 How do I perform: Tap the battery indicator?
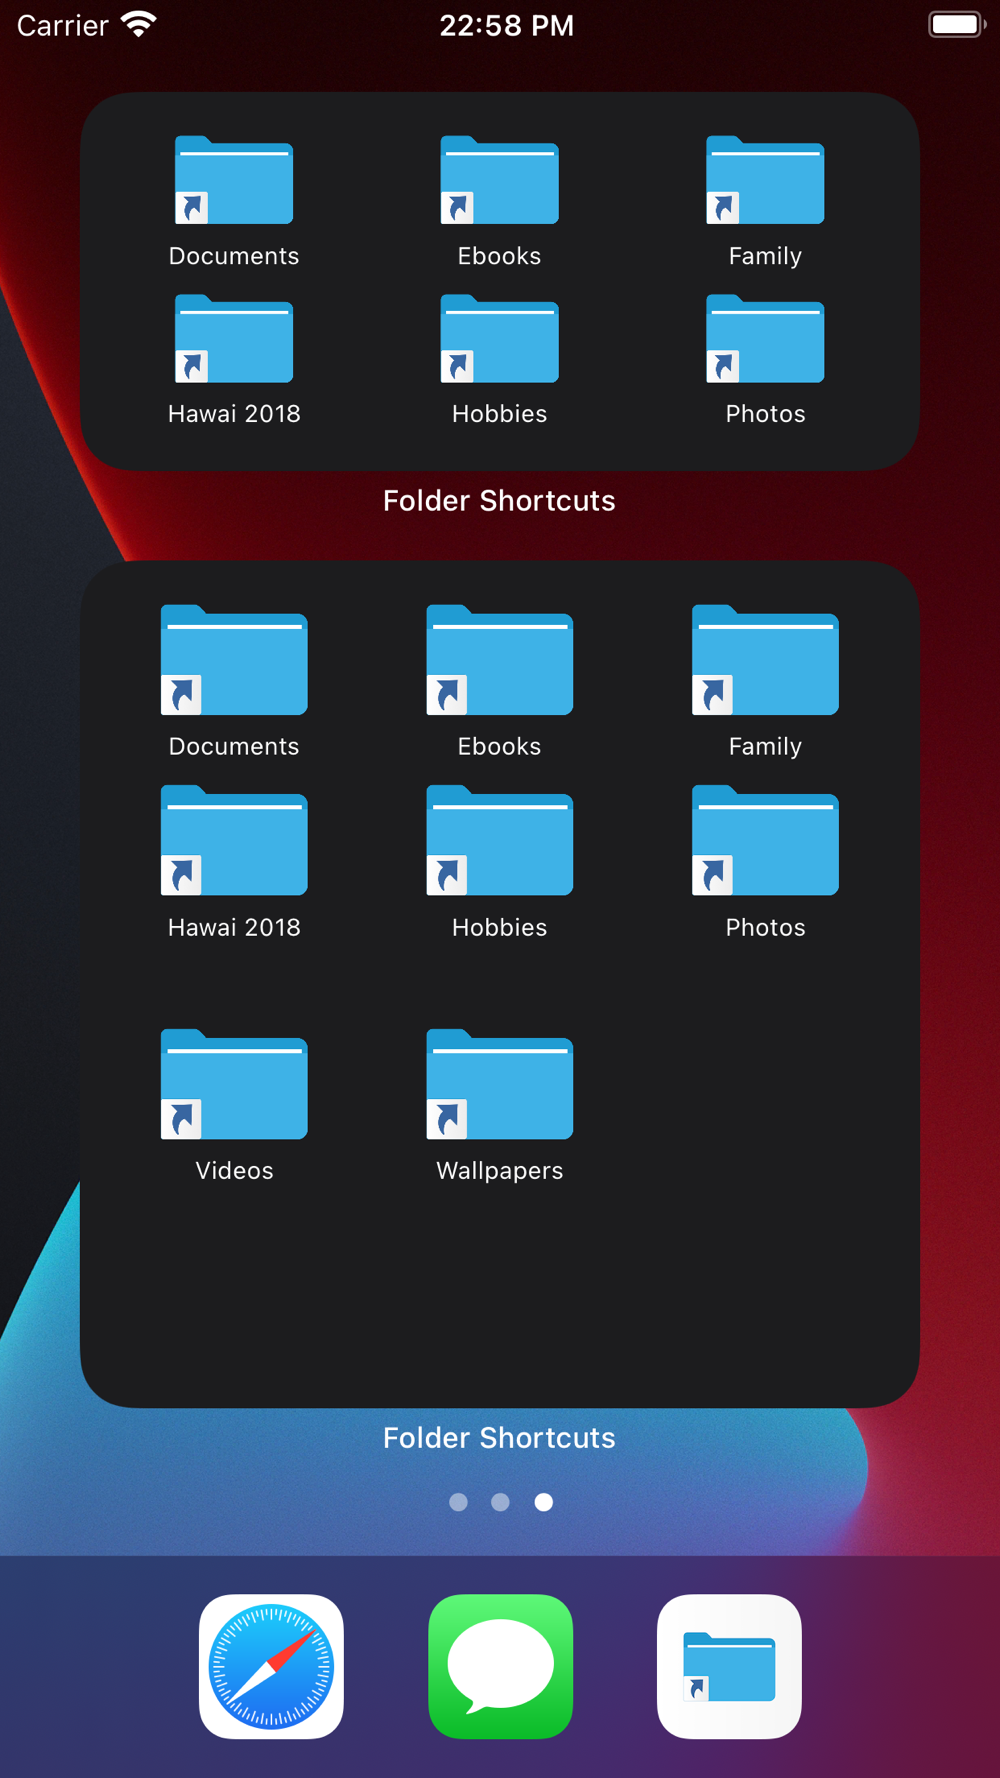coord(957,24)
